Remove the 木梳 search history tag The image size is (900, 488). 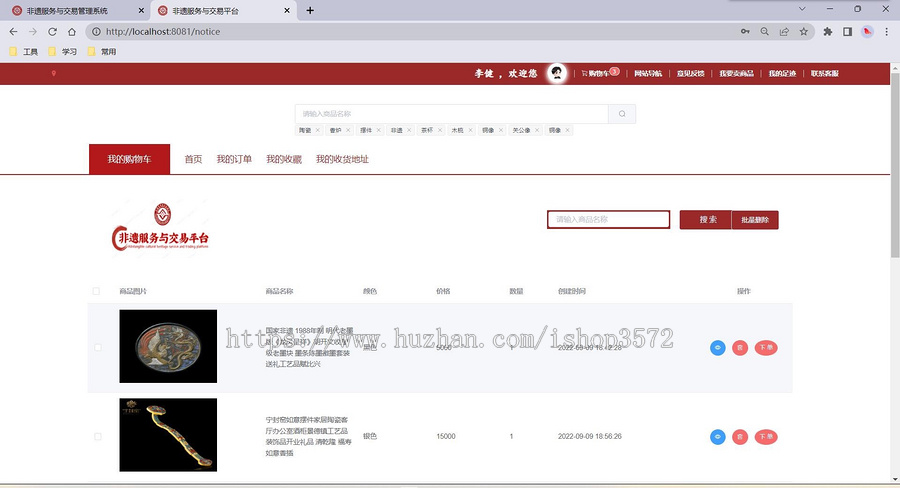coord(470,130)
